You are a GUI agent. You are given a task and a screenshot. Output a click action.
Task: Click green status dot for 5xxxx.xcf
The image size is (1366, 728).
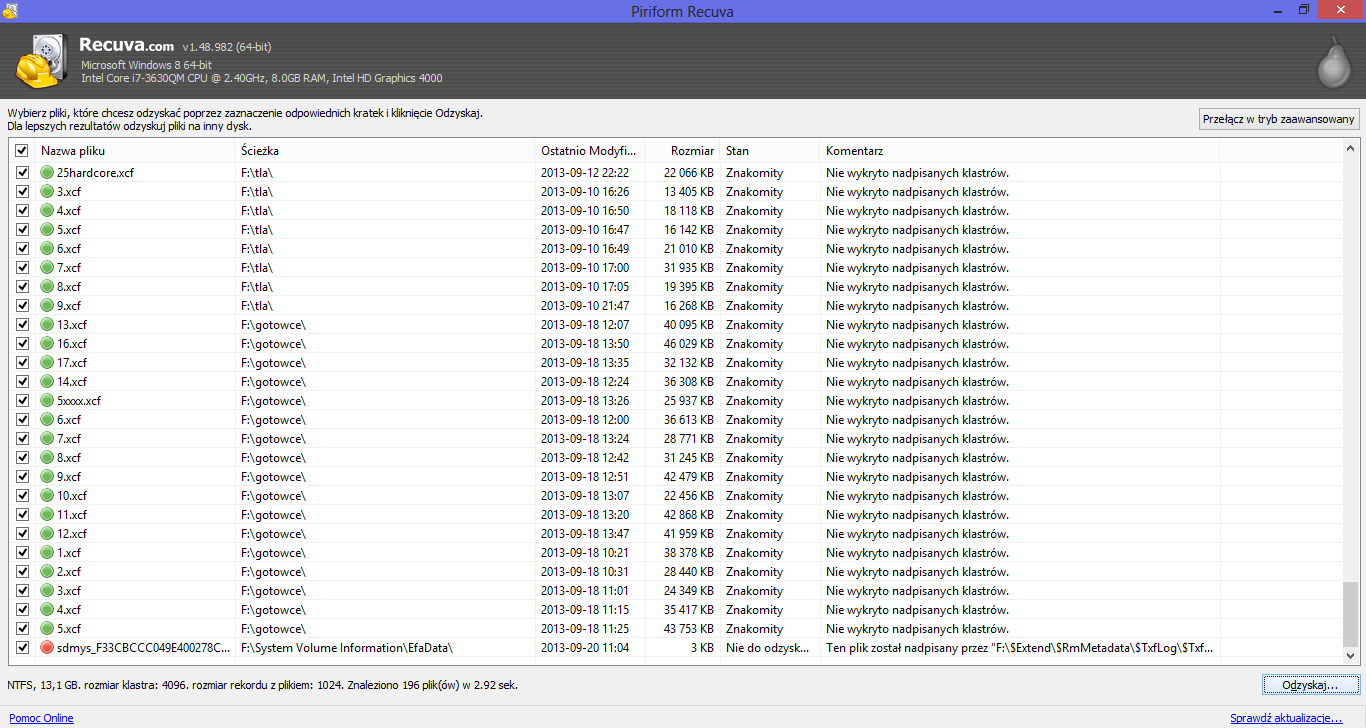(47, 401)
